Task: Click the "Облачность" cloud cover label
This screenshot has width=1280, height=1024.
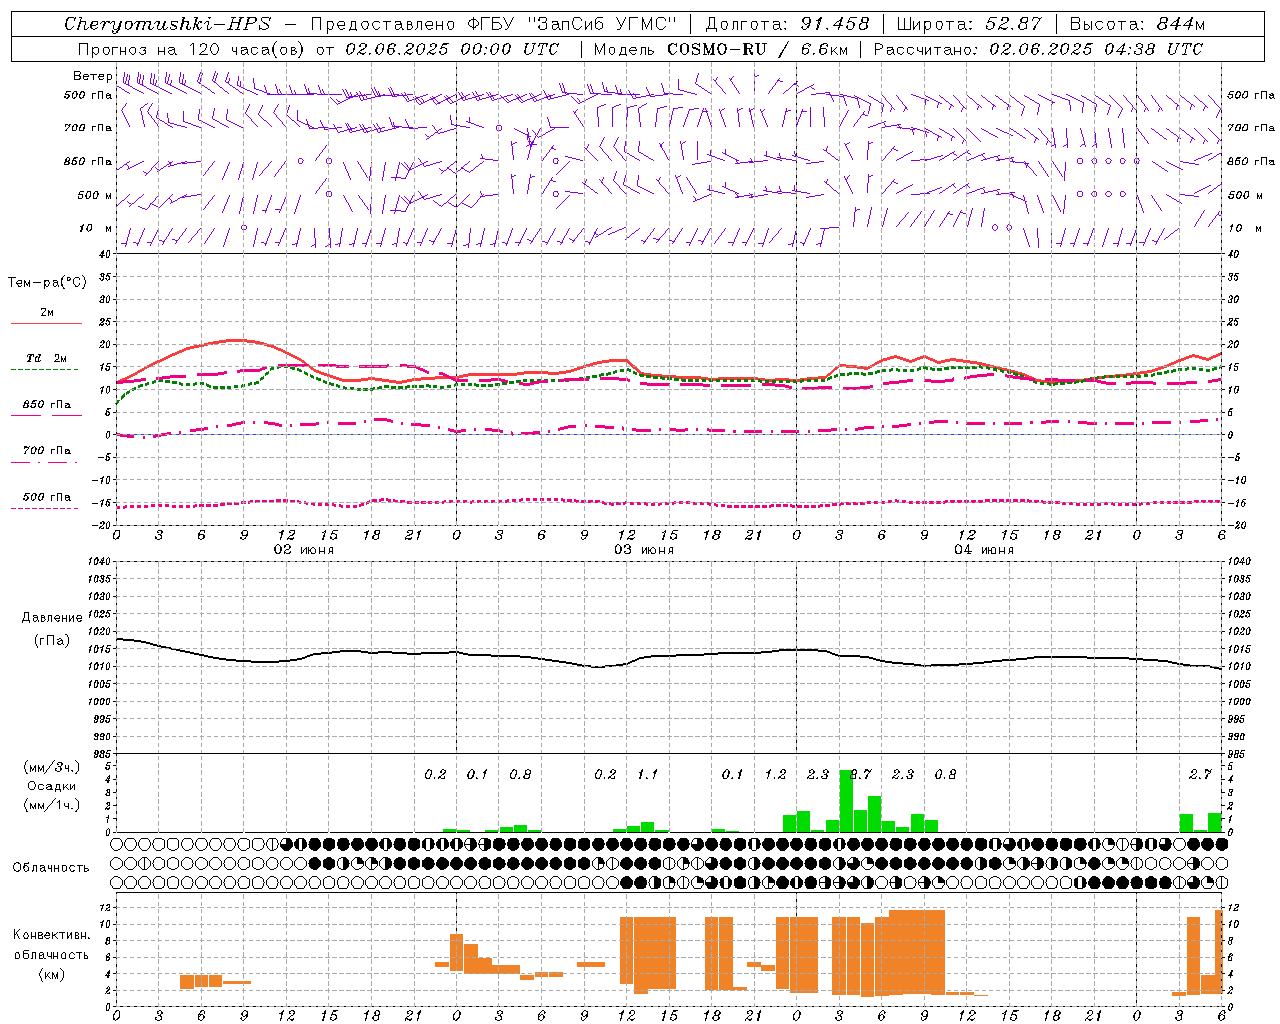Action: [x=51, y=868]
